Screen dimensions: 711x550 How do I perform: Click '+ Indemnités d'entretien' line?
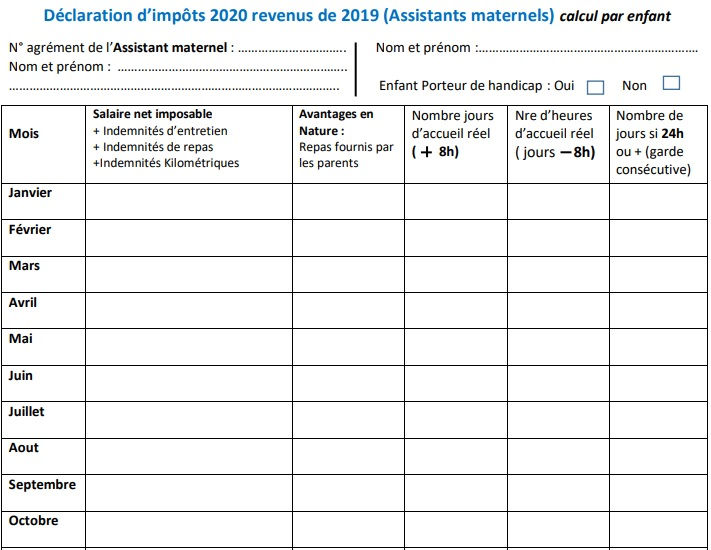tap(160, 131)
